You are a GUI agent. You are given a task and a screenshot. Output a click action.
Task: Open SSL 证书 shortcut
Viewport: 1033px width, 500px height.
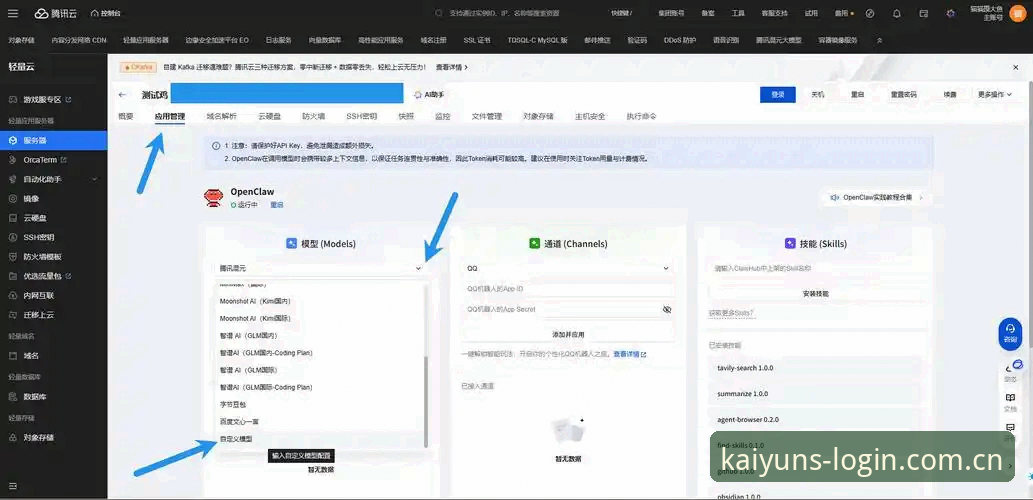point(479,40)
